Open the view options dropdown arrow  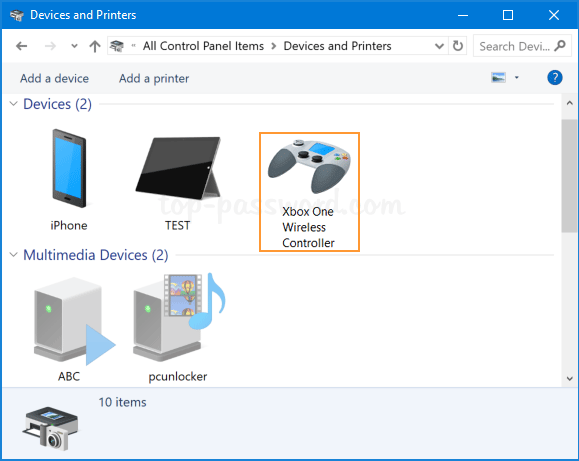(517, 78)
